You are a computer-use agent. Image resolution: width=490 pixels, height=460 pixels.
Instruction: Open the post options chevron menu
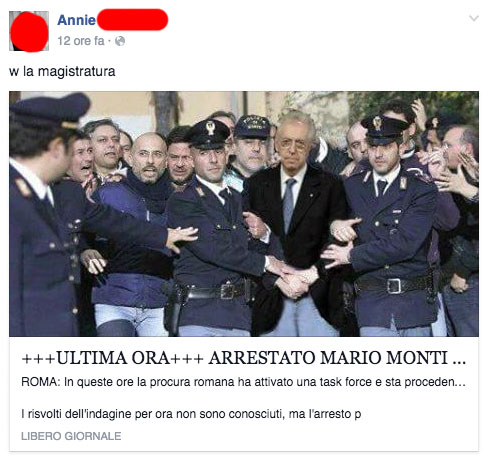[474, 18]
